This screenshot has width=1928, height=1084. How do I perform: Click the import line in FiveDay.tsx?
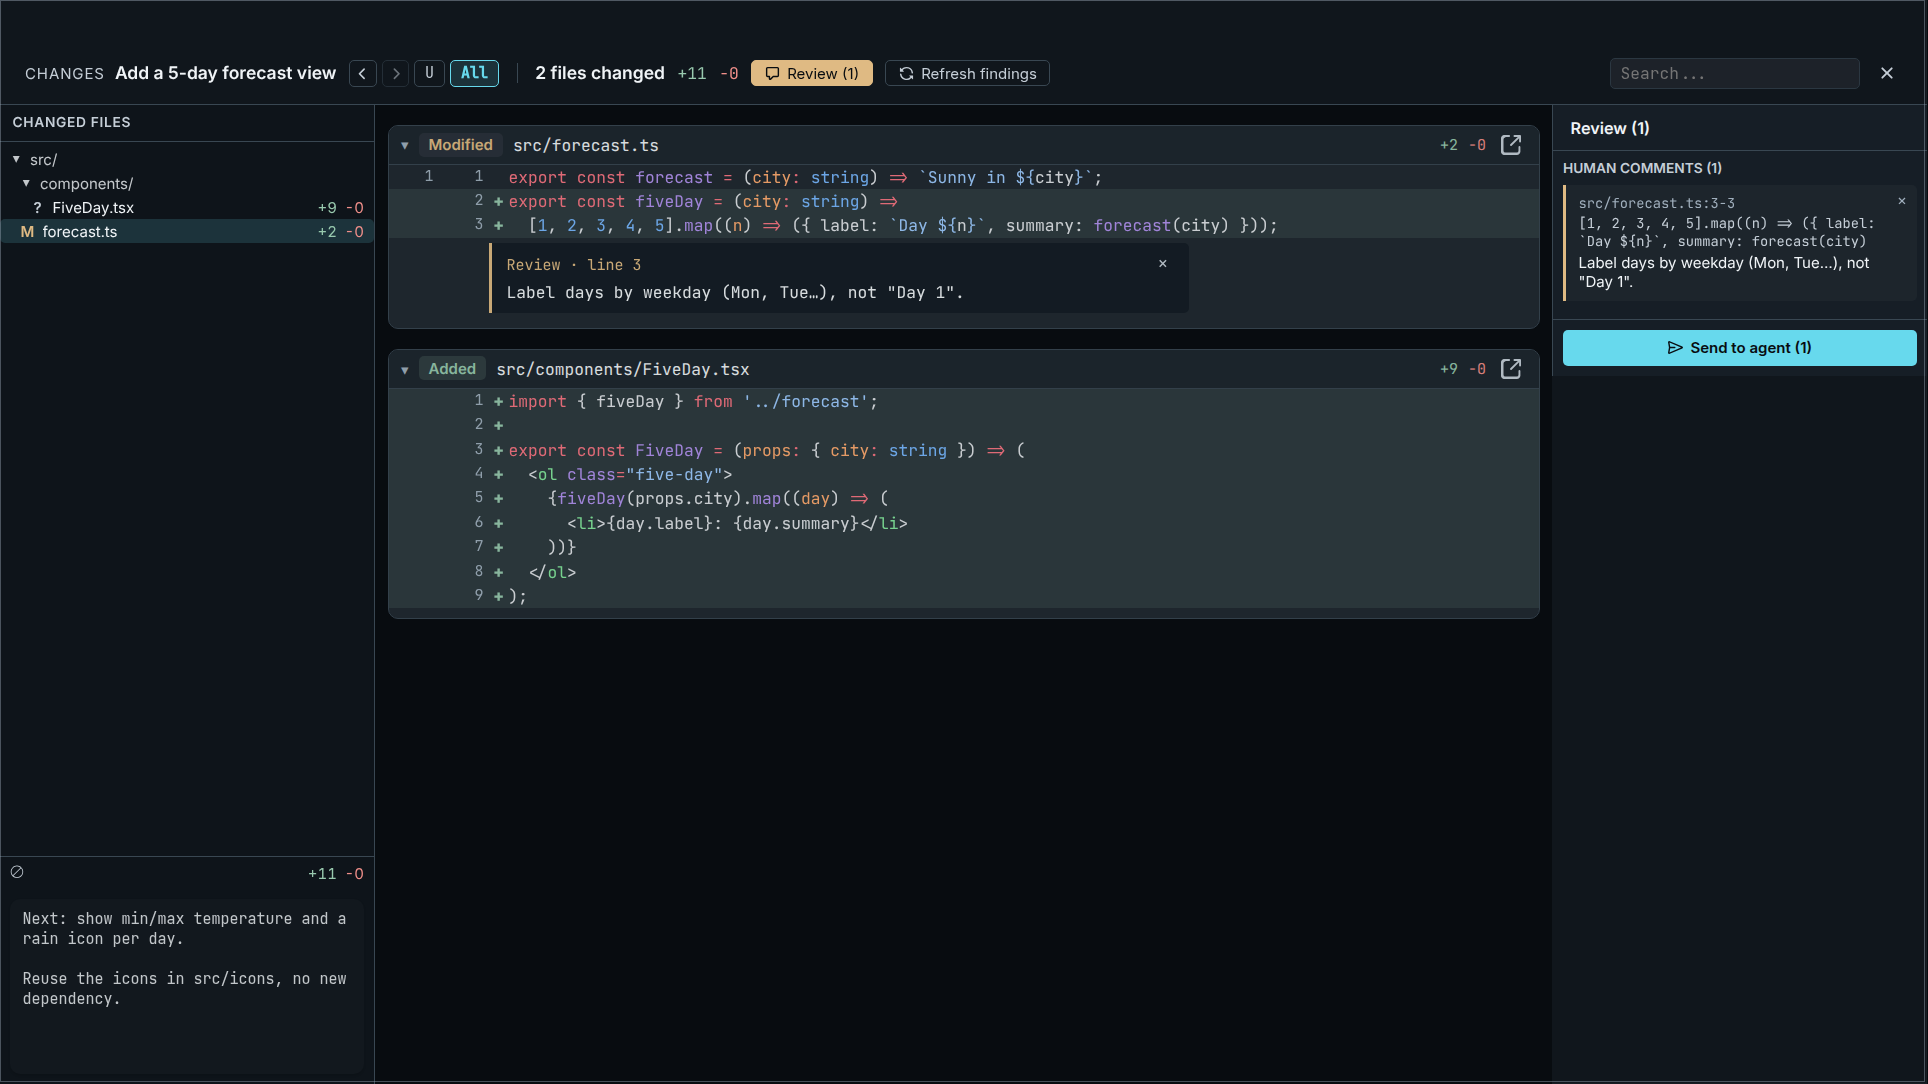(x=963, y=401)
